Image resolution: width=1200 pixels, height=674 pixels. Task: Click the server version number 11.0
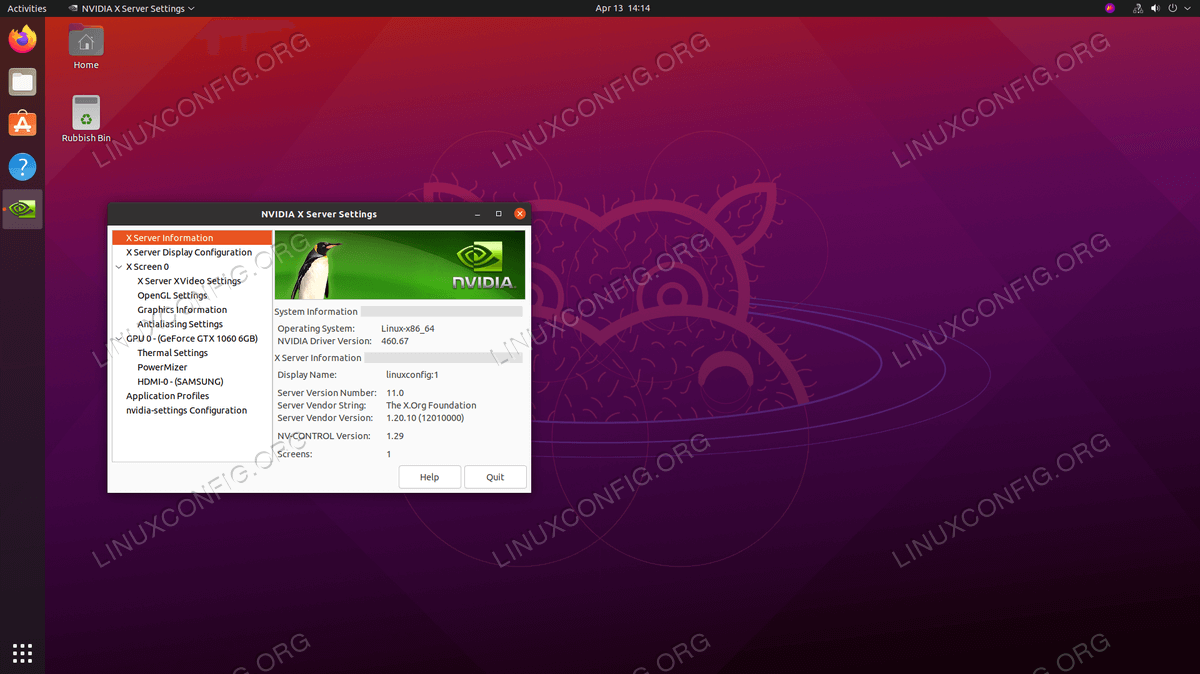coord(395,393)
